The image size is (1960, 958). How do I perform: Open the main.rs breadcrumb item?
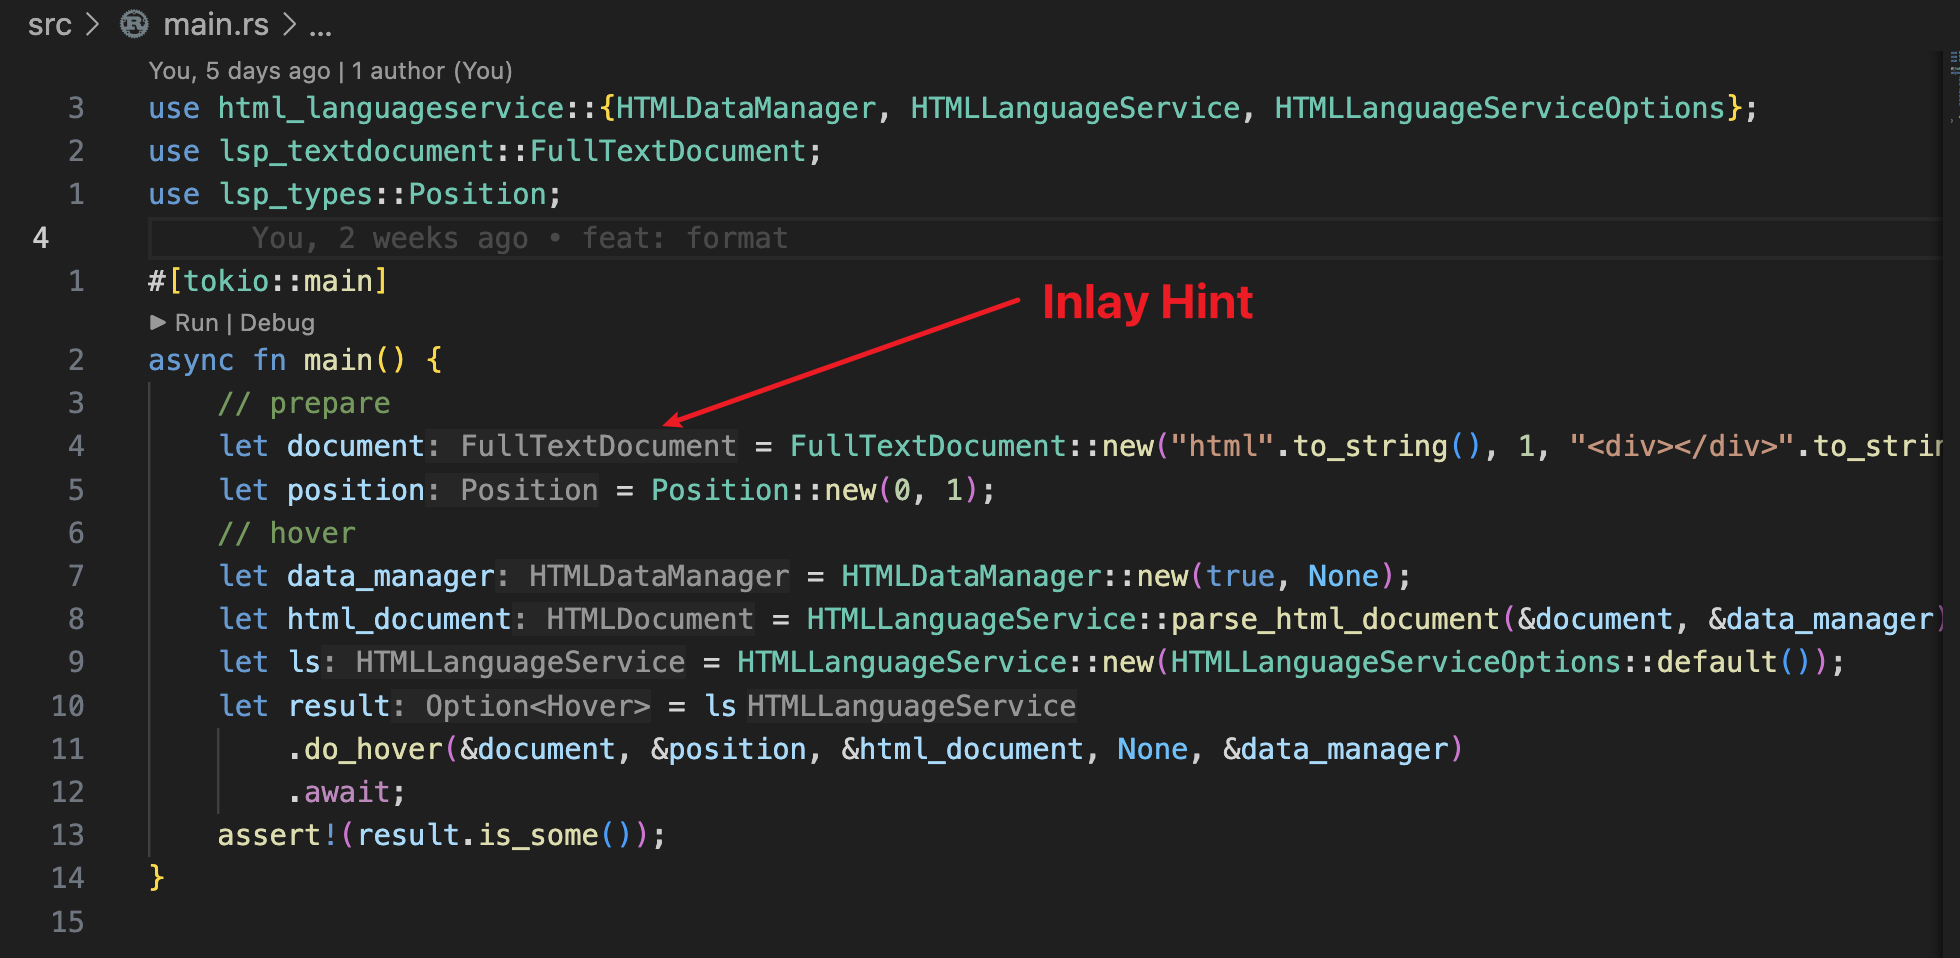tap(216, 24)
